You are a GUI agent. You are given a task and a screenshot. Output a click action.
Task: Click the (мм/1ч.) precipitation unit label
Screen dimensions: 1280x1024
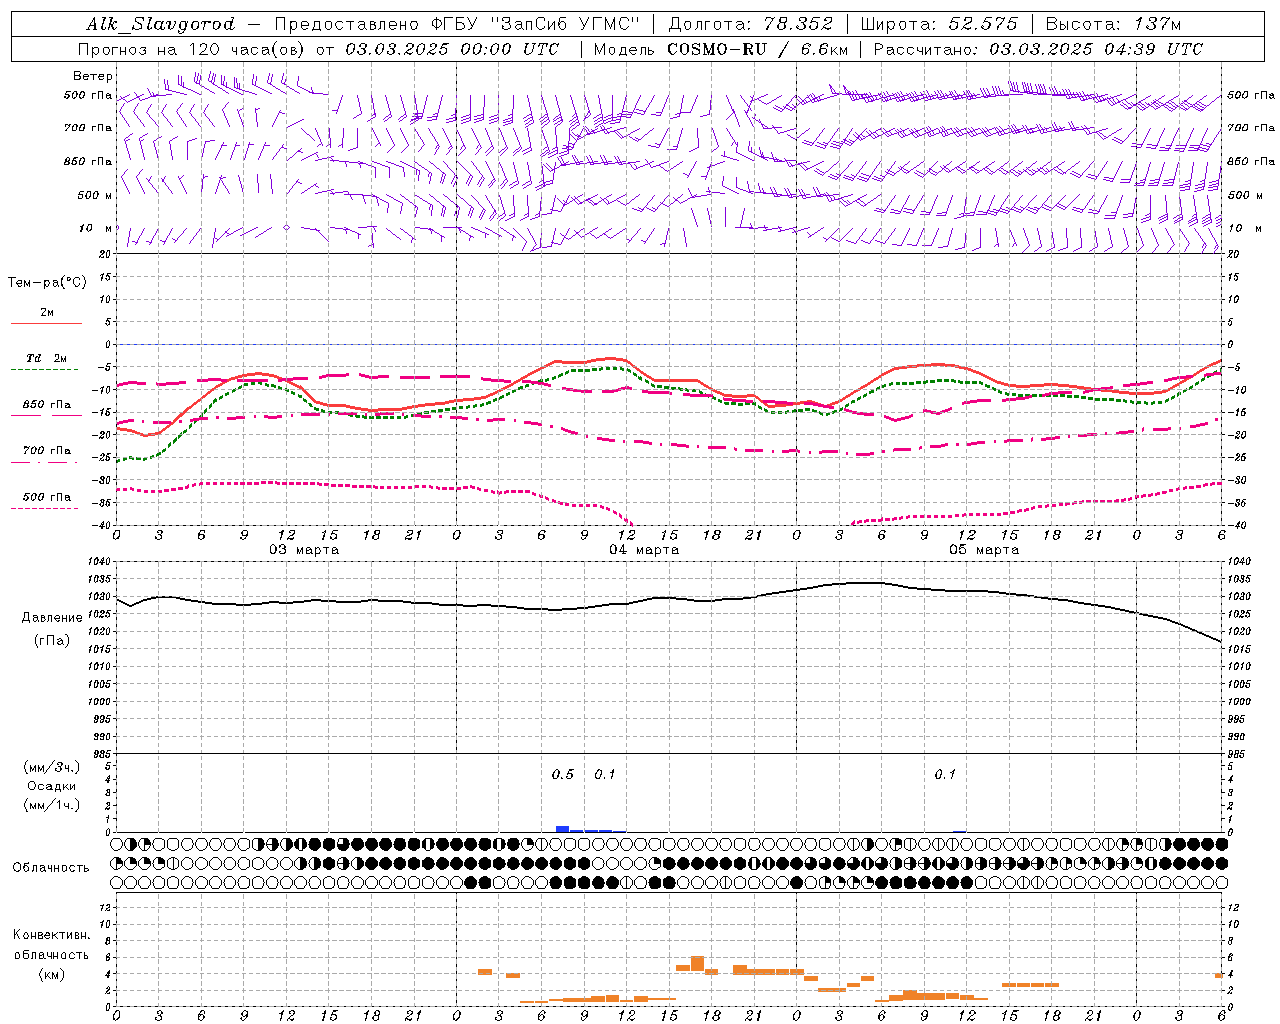coord(52,805)
